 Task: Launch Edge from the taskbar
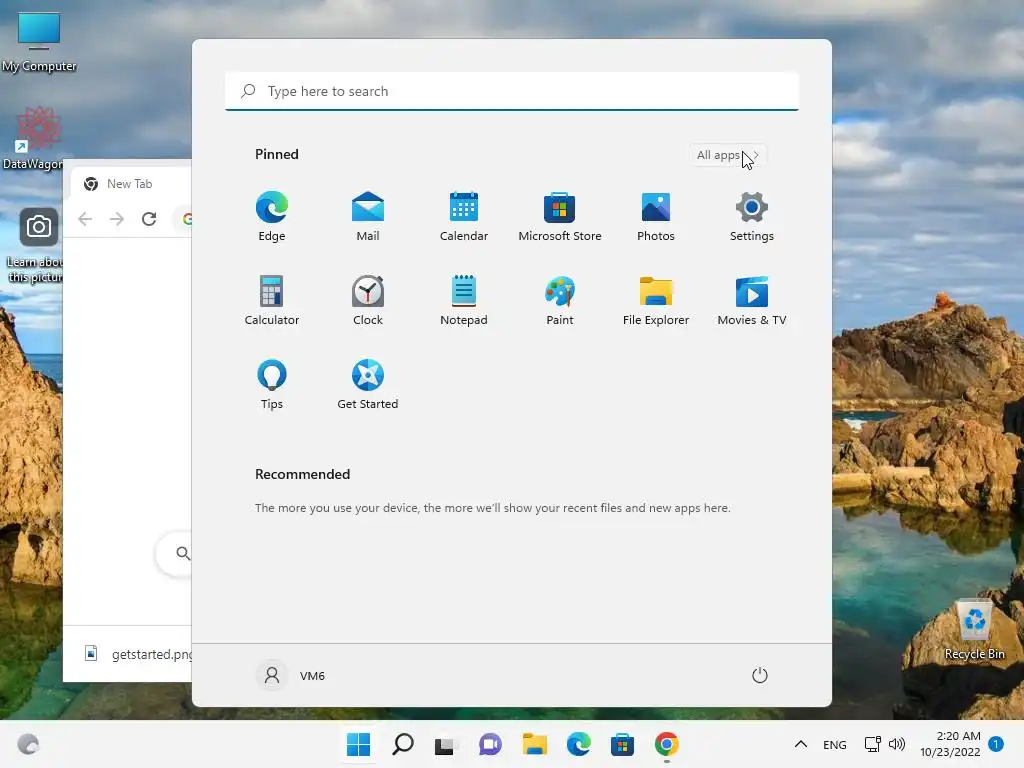pyautogui.click(x=579, y=744)
